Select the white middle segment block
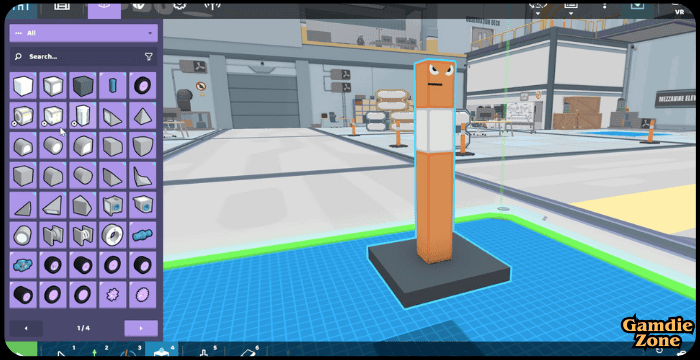Image resolution: width=700 pixels, height=360 pixels. (435, 130)
